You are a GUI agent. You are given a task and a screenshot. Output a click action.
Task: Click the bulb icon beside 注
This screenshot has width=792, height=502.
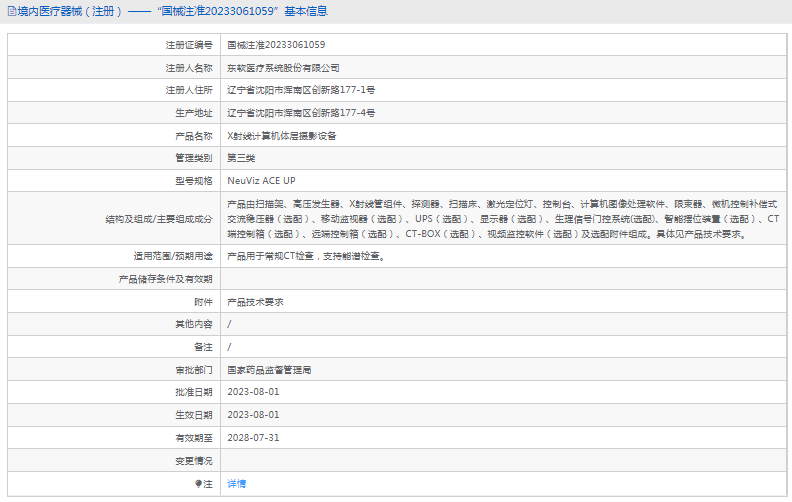(x=199, y=484)
